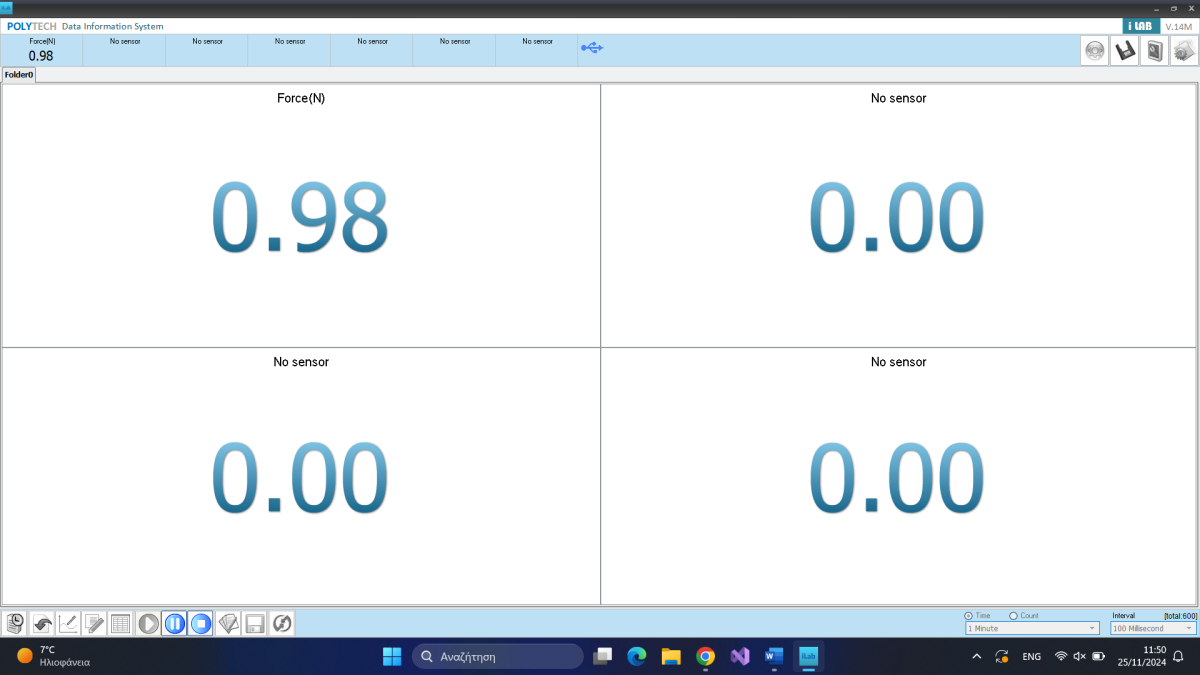Click the undo arrow icon

[x=42, y=624]
